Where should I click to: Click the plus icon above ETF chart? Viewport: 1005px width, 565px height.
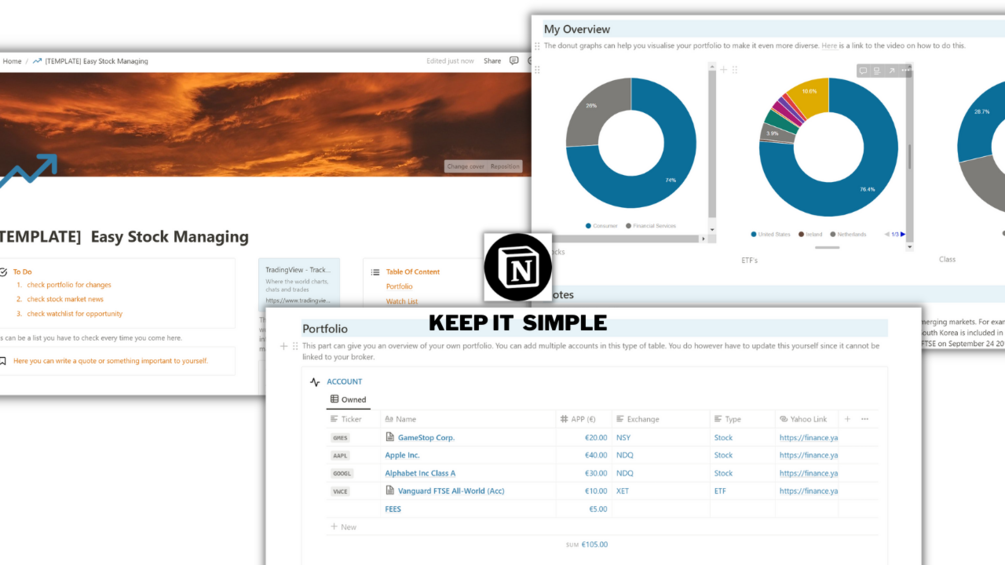click(x=724, y=69)
